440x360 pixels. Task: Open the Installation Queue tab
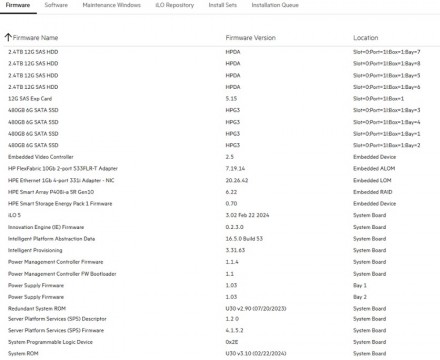tap(275, 5)
